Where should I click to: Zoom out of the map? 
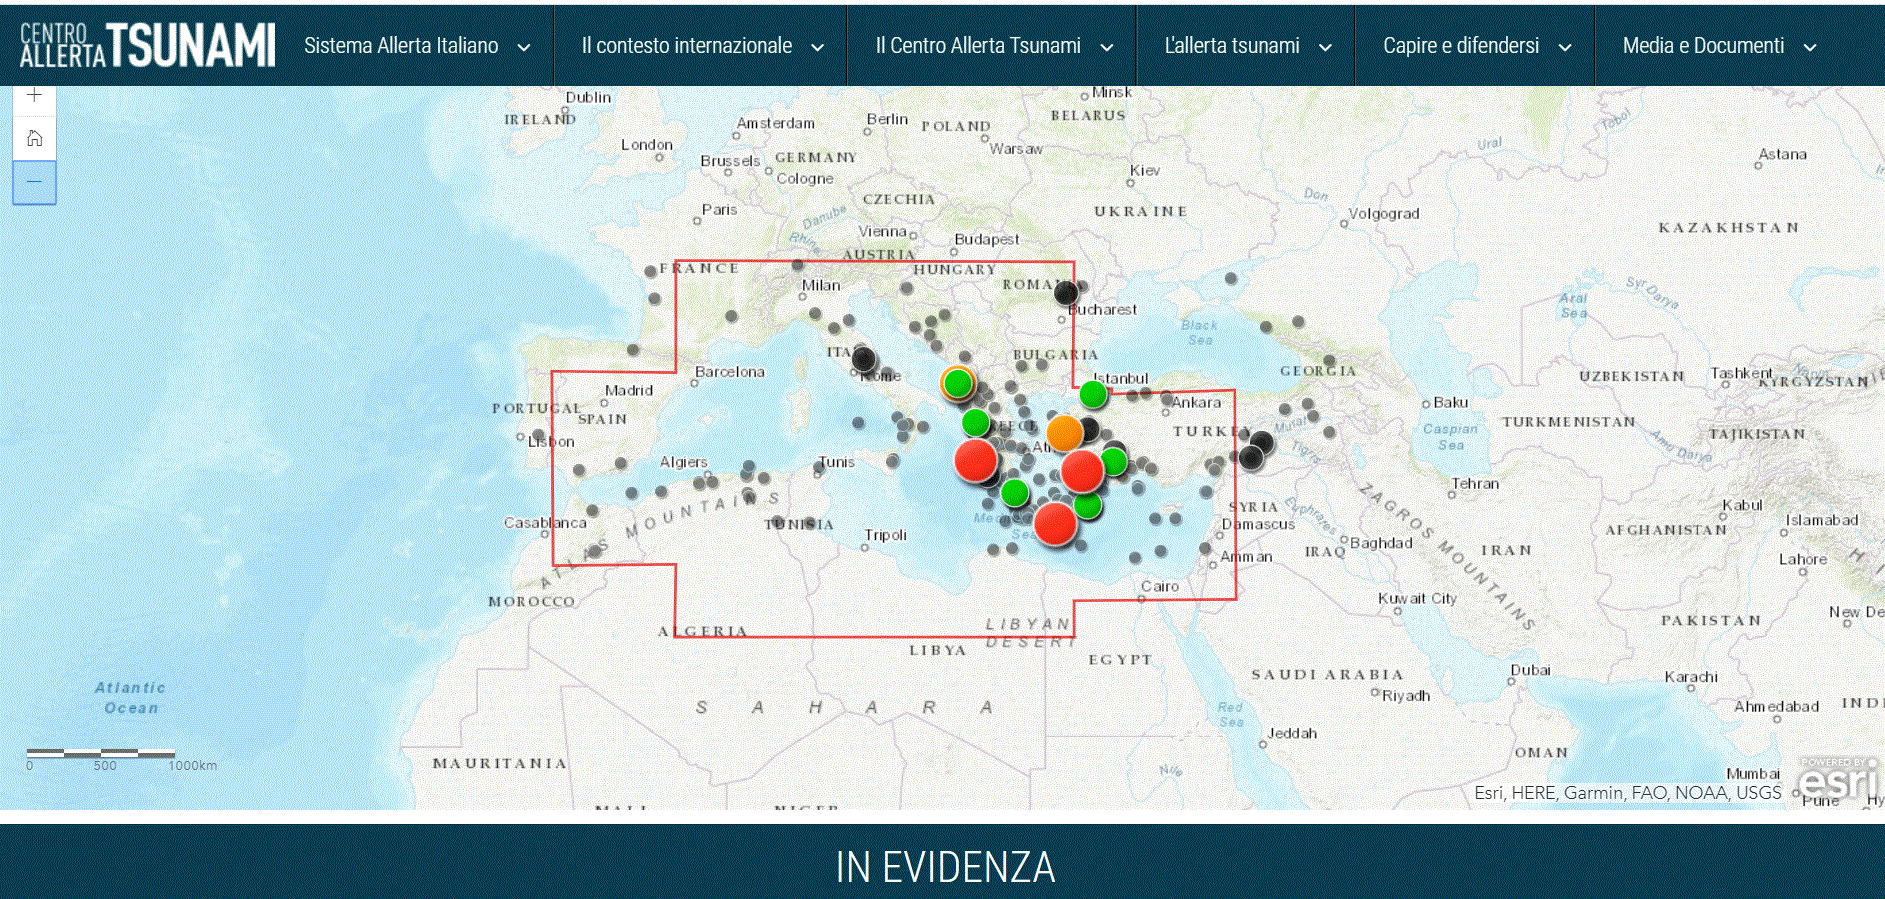tap(34, 182)
